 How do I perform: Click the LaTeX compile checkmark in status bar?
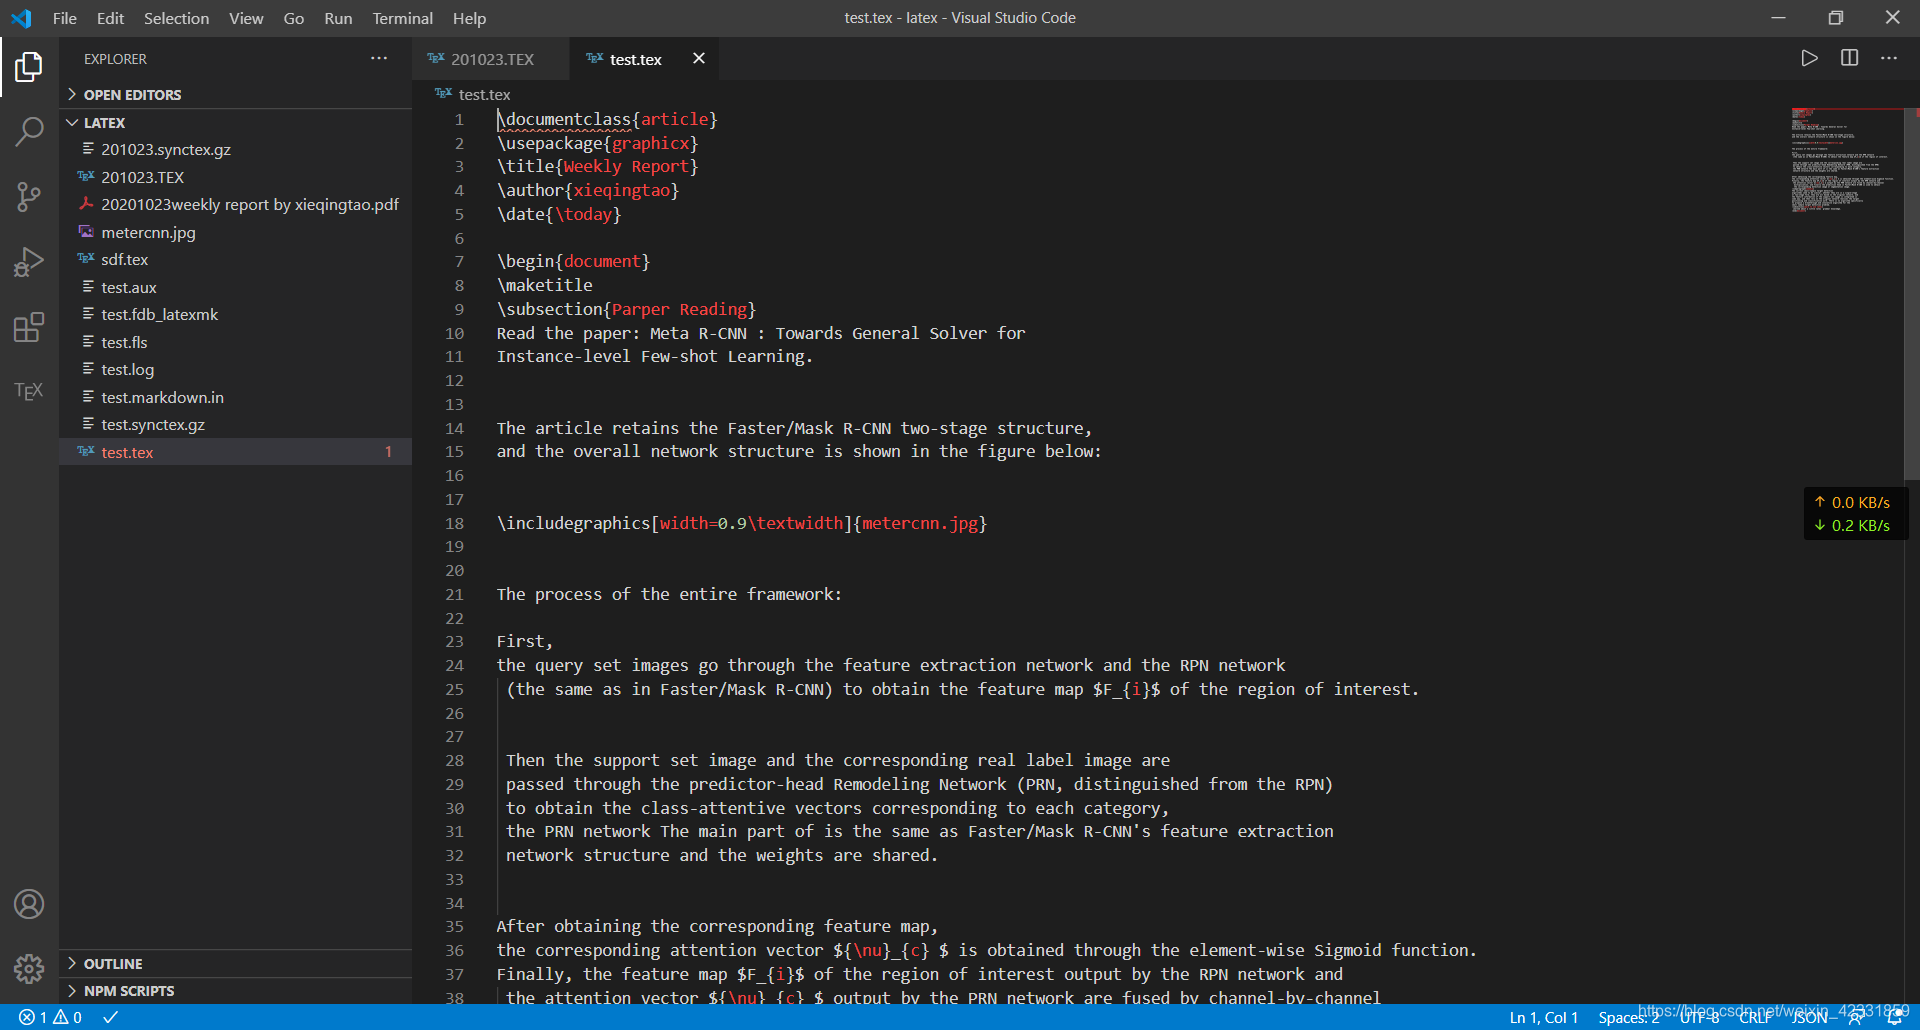point(110,1016)
